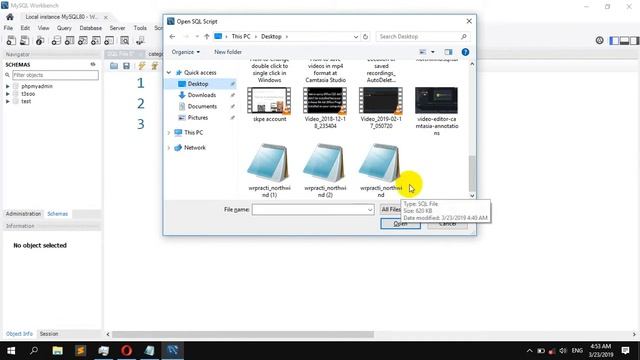
Task: Select the skpe account video file
Action: pos(269,104)
